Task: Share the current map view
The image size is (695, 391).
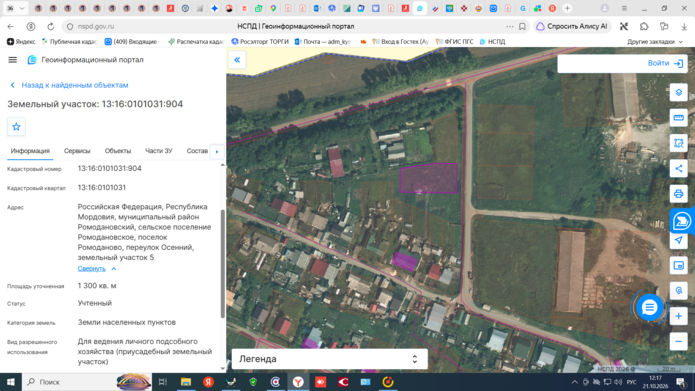Action: pyautogui.click(x=678, y=168)
